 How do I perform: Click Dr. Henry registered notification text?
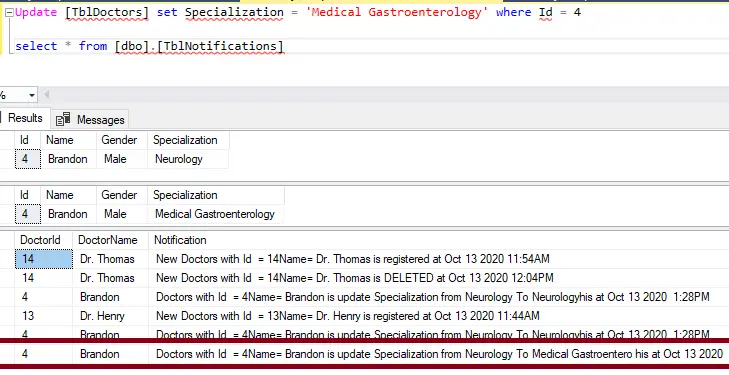coord(348,316)
